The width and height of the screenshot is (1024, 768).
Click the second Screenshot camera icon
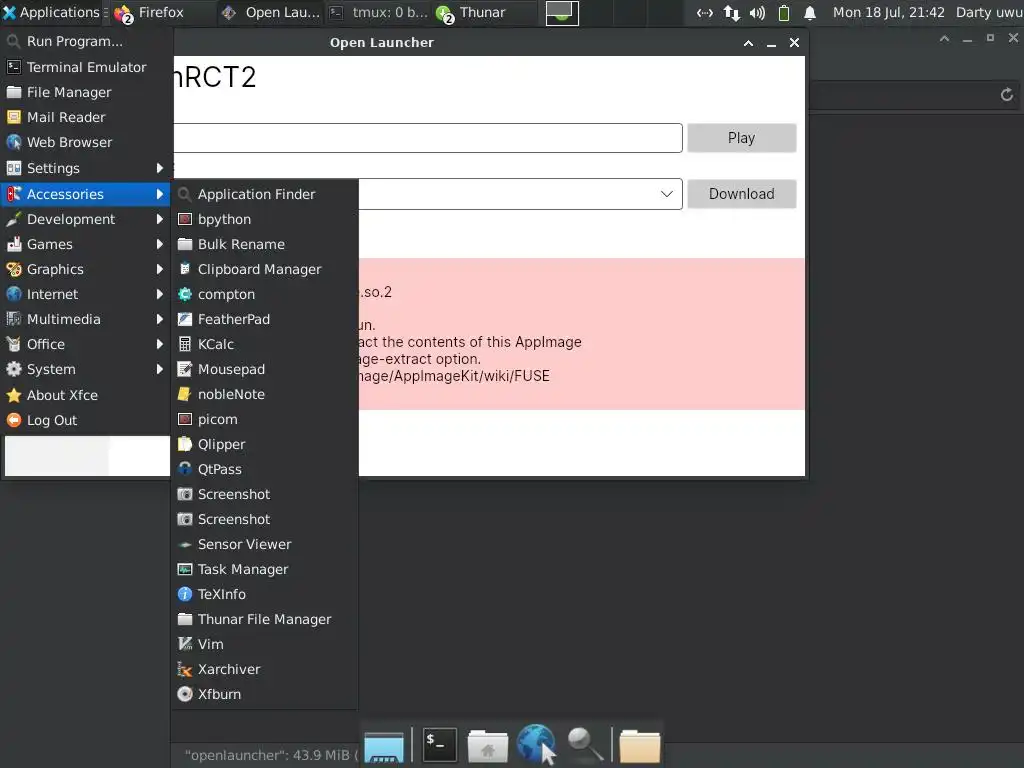click(185, 519)
